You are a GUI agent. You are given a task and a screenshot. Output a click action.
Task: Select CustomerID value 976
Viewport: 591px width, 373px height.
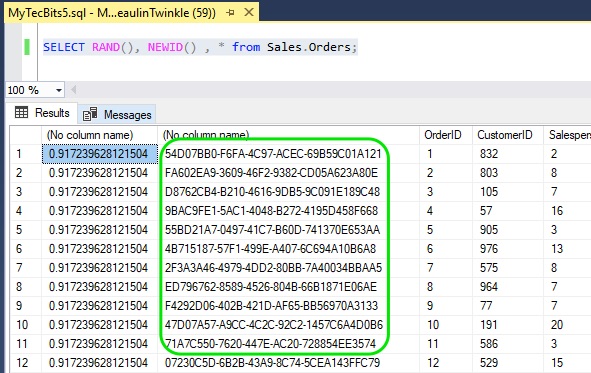coord(508,249)
